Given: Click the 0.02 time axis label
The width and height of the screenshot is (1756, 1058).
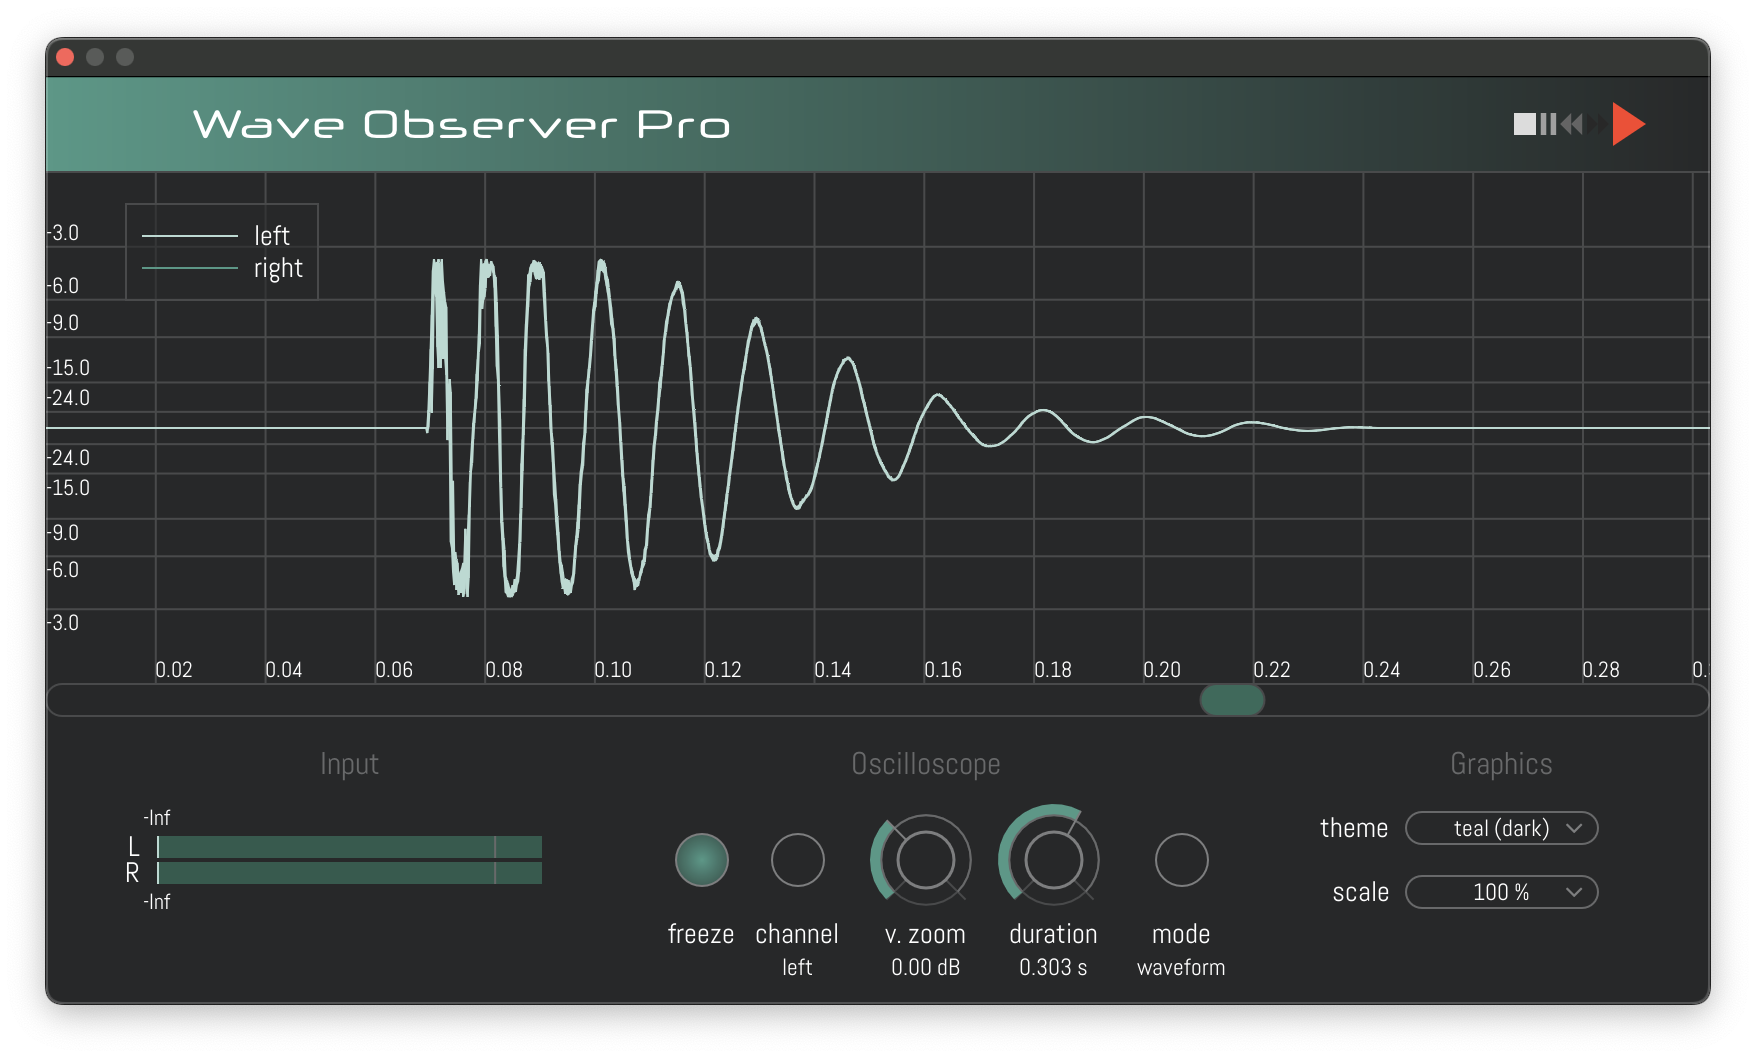Looking at the screenshot, I should click(174, 670).
